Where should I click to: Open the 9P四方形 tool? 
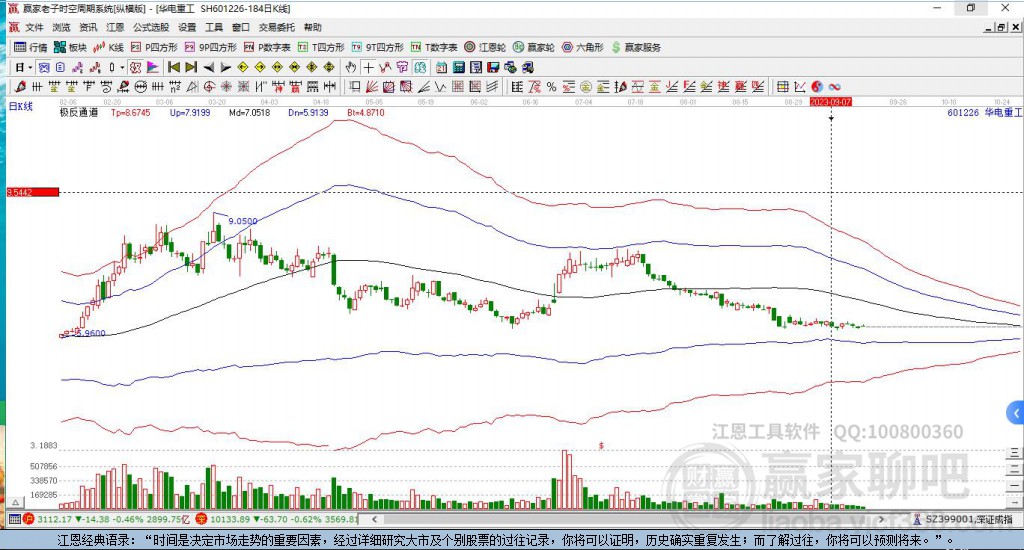coord(210,47)
